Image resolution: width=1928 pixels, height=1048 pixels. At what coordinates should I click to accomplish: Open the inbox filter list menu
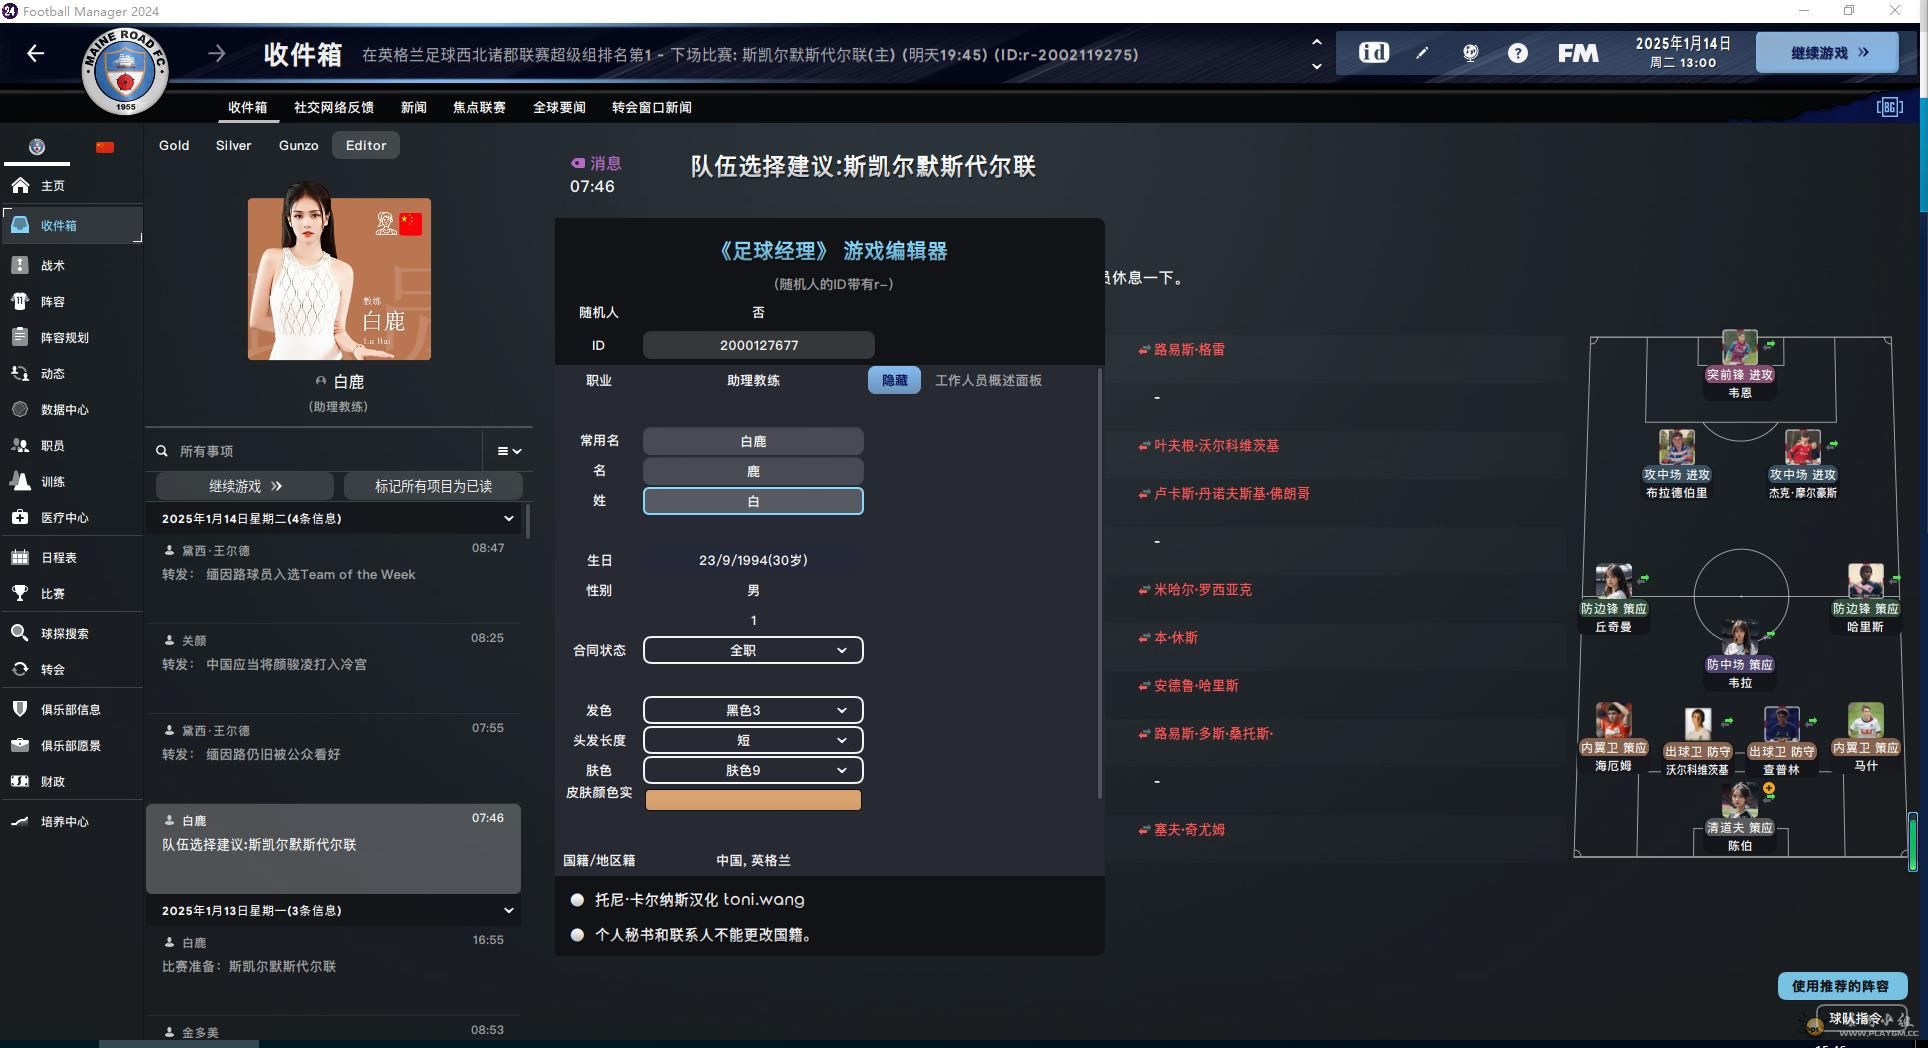coord(509,451)
